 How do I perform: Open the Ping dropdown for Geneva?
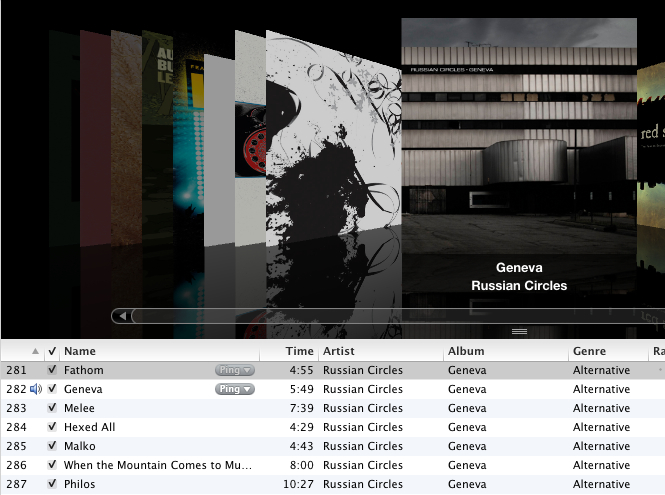click(x=235, y=389)
